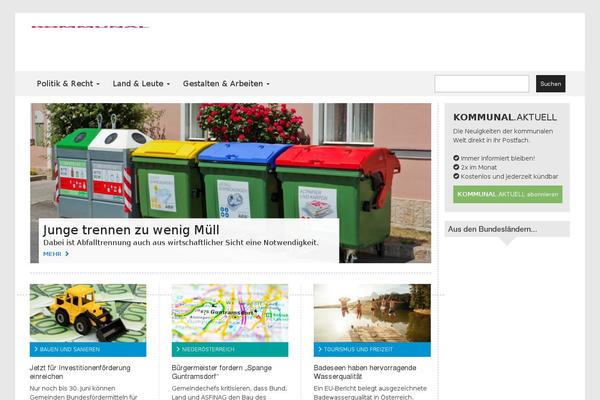Image resolution: width=600 pixels, height=400 pixels.
Task: Click chevron icon before NIEDERÖSTERREICH
Action: (178, 349)
